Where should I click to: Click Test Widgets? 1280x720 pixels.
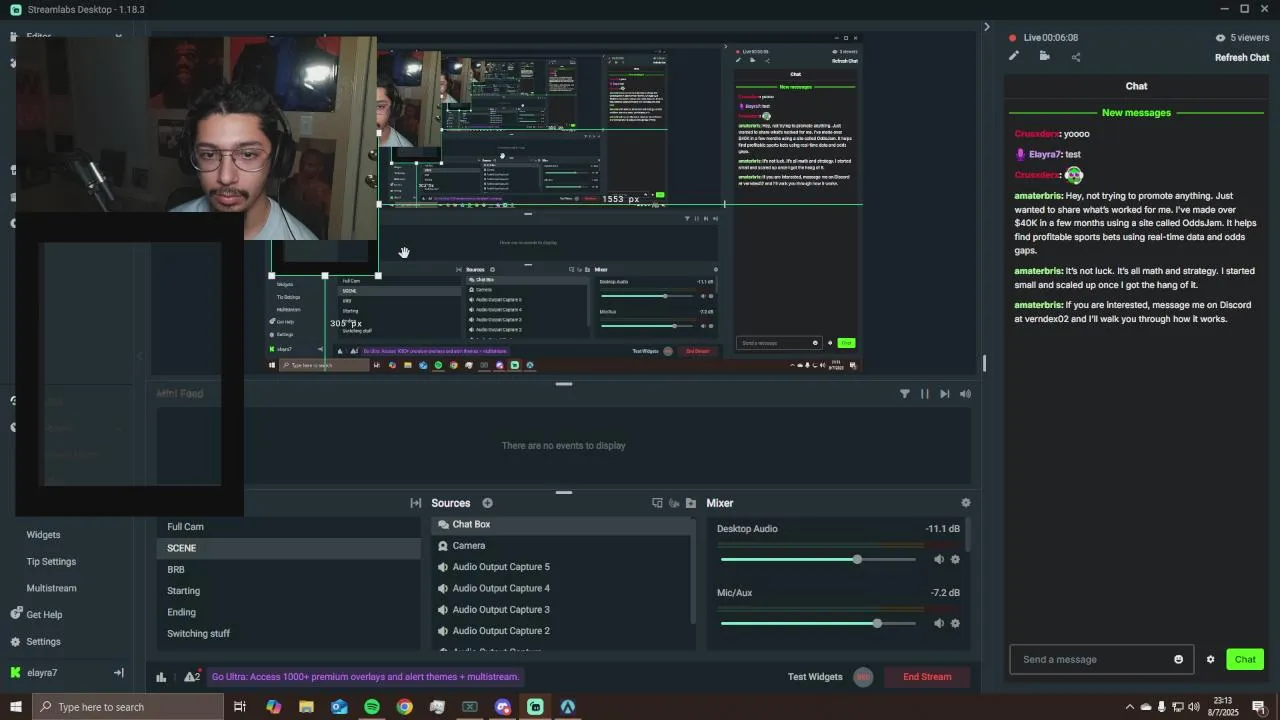click(815, 677)
